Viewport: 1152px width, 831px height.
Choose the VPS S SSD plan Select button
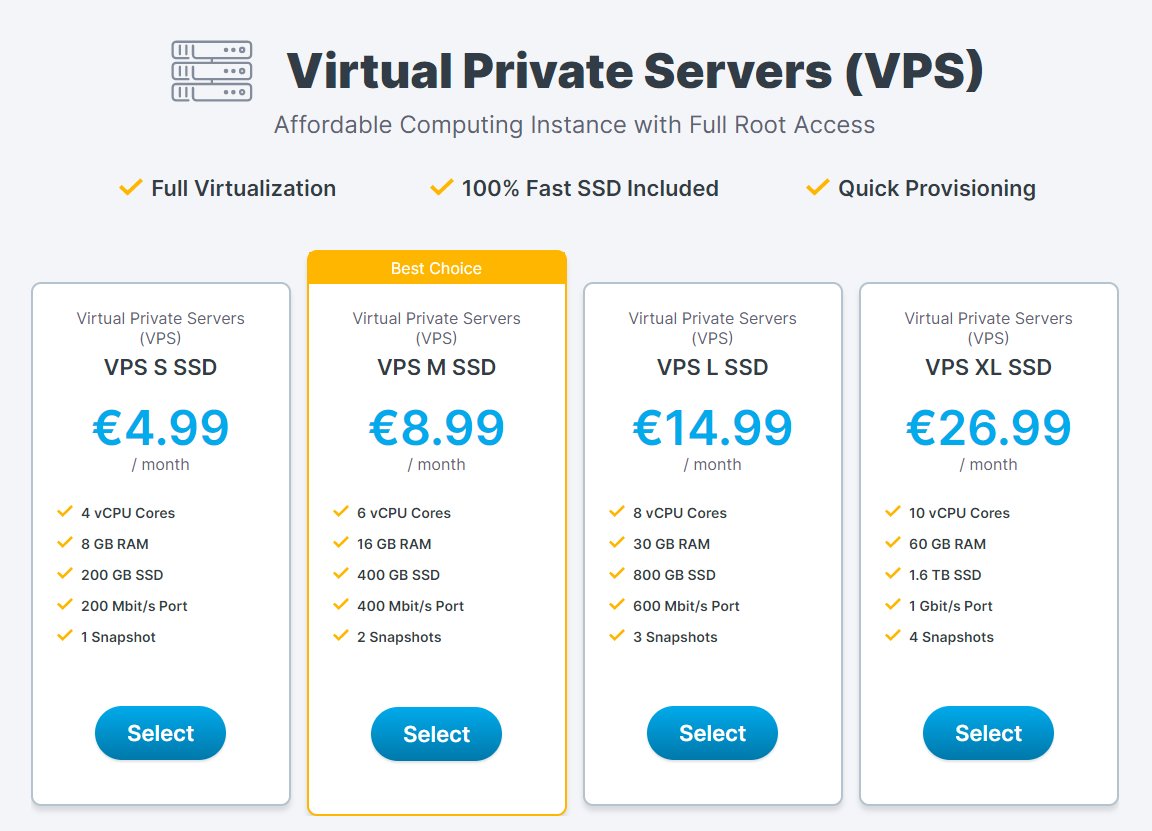[x=160, y=733]
